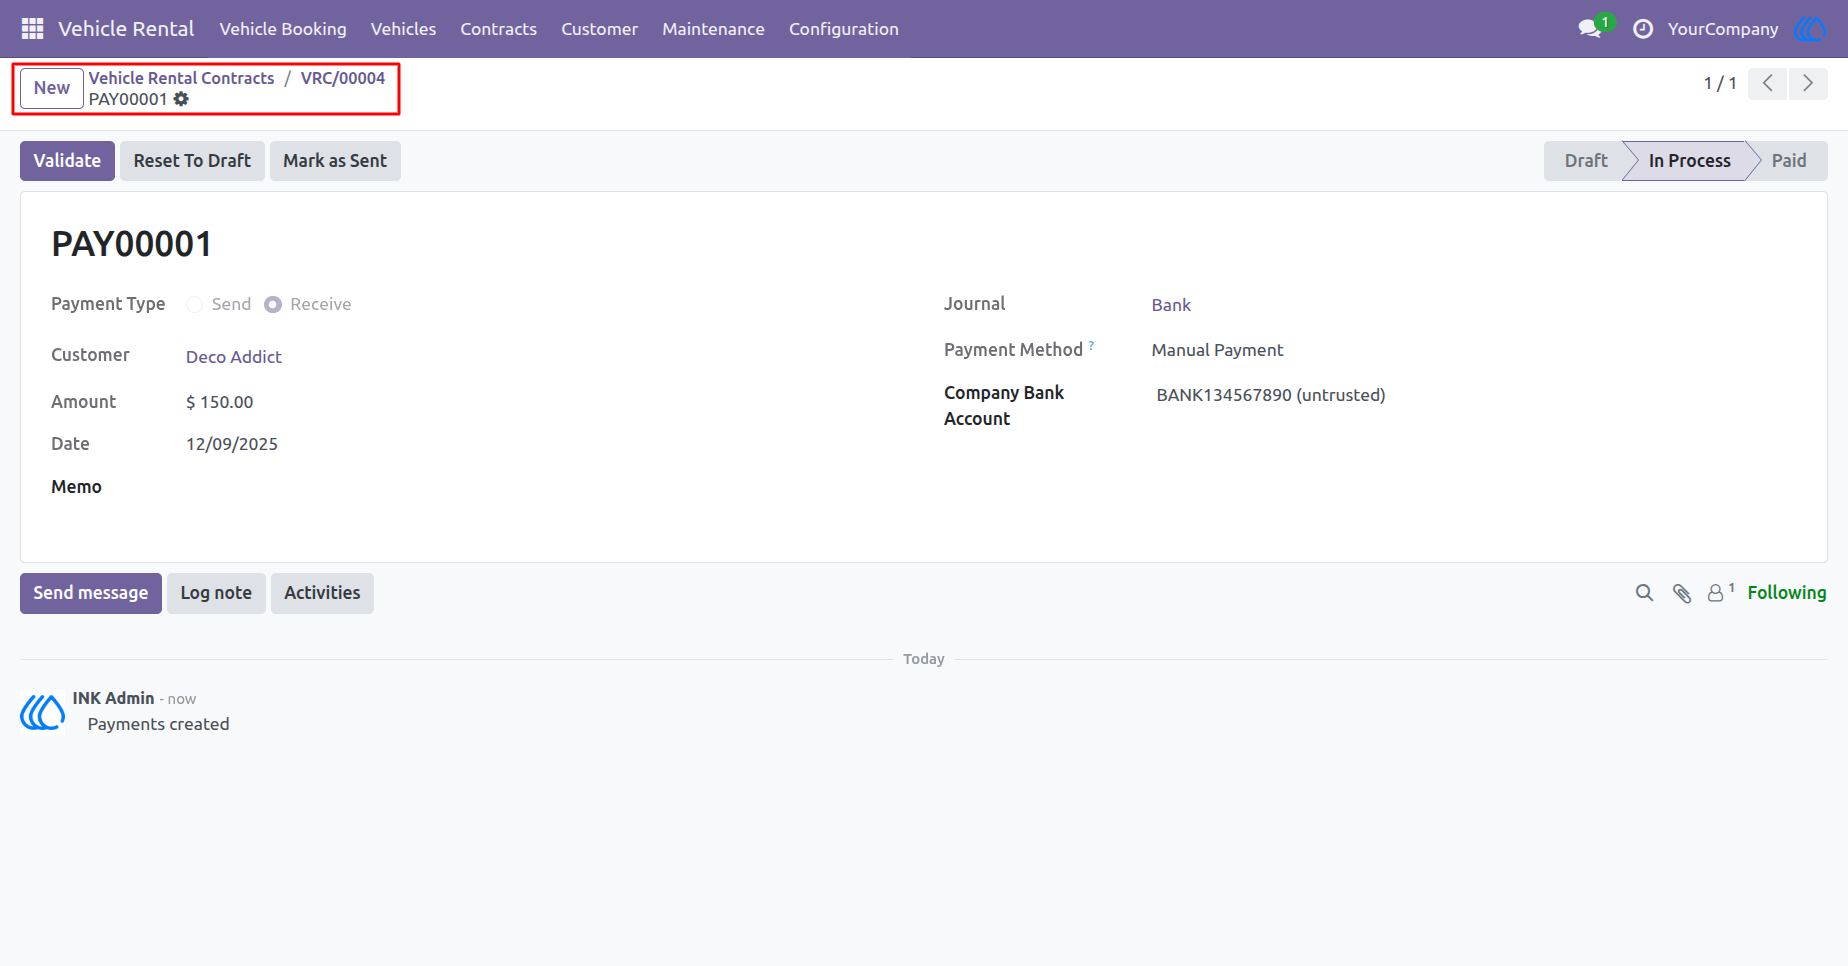This screenshot has width=1848, height=966.
Task: Search chatter messages magnifier icon
Action: click(1644, 593)
